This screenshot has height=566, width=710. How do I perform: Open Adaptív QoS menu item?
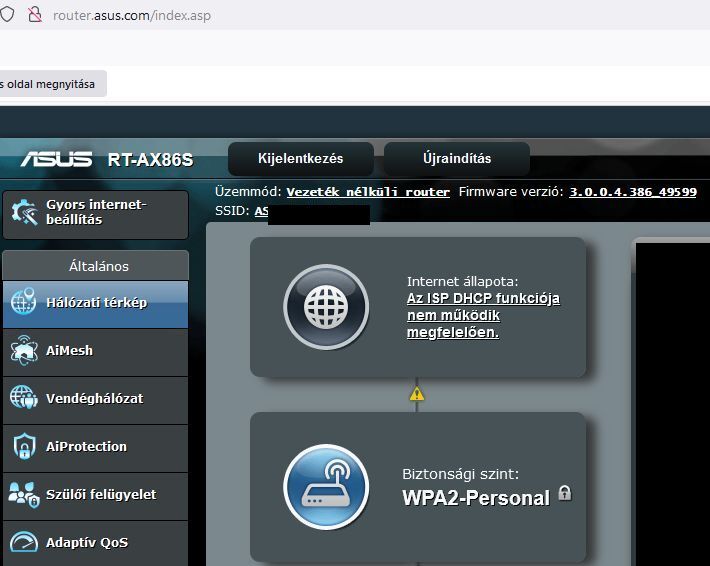click(96, 543)
